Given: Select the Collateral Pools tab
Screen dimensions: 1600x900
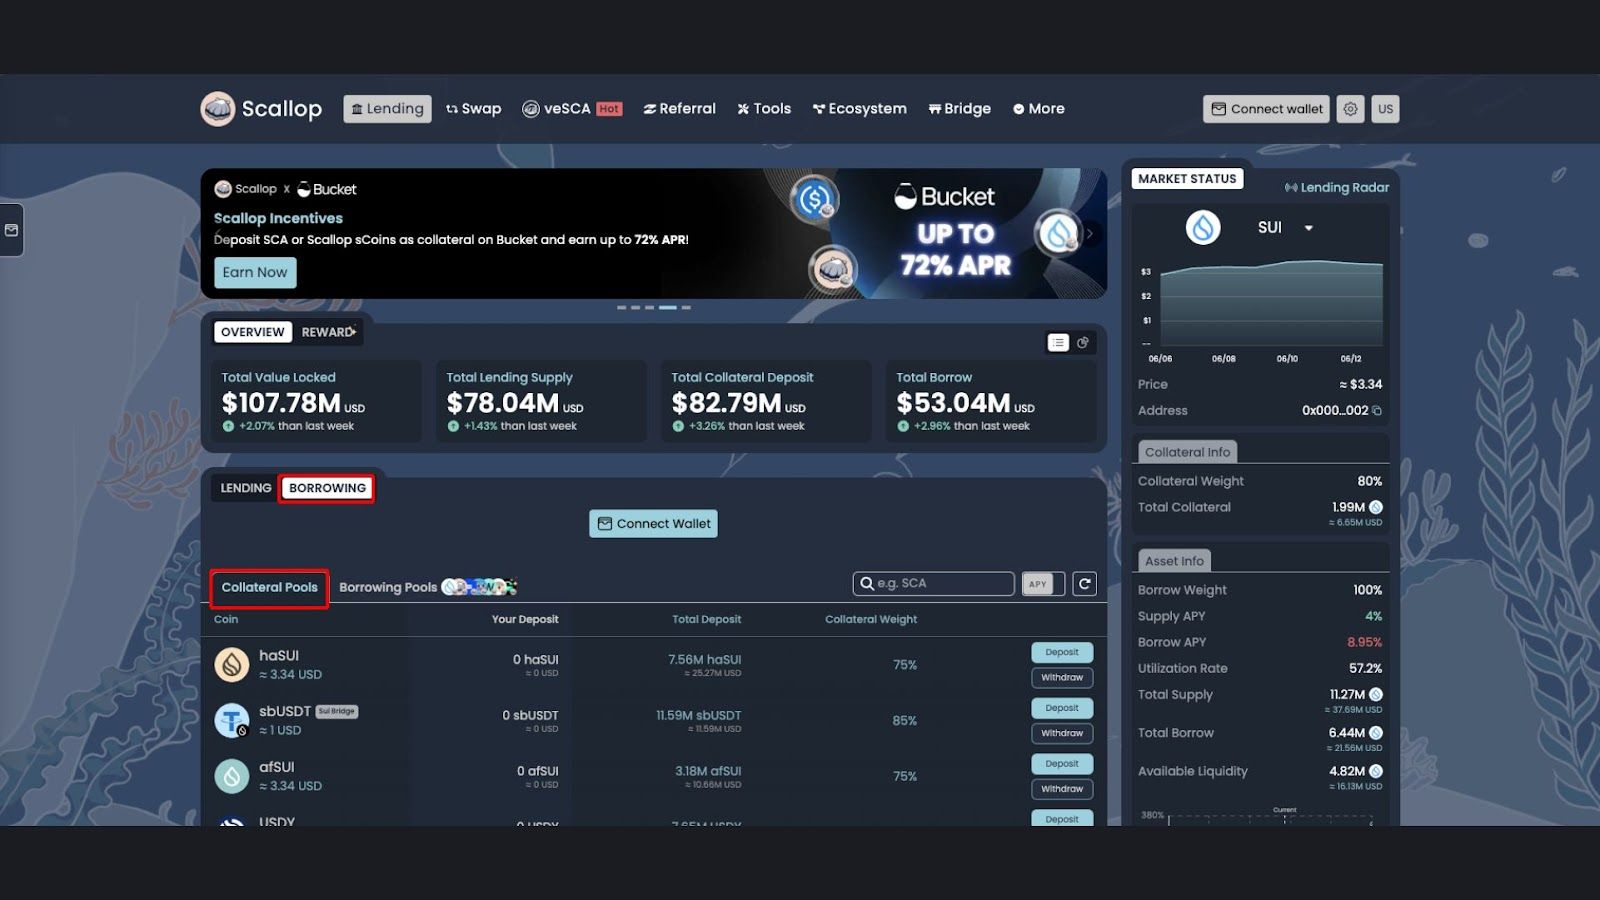Looking at the screenshot, I should [269, 588].
